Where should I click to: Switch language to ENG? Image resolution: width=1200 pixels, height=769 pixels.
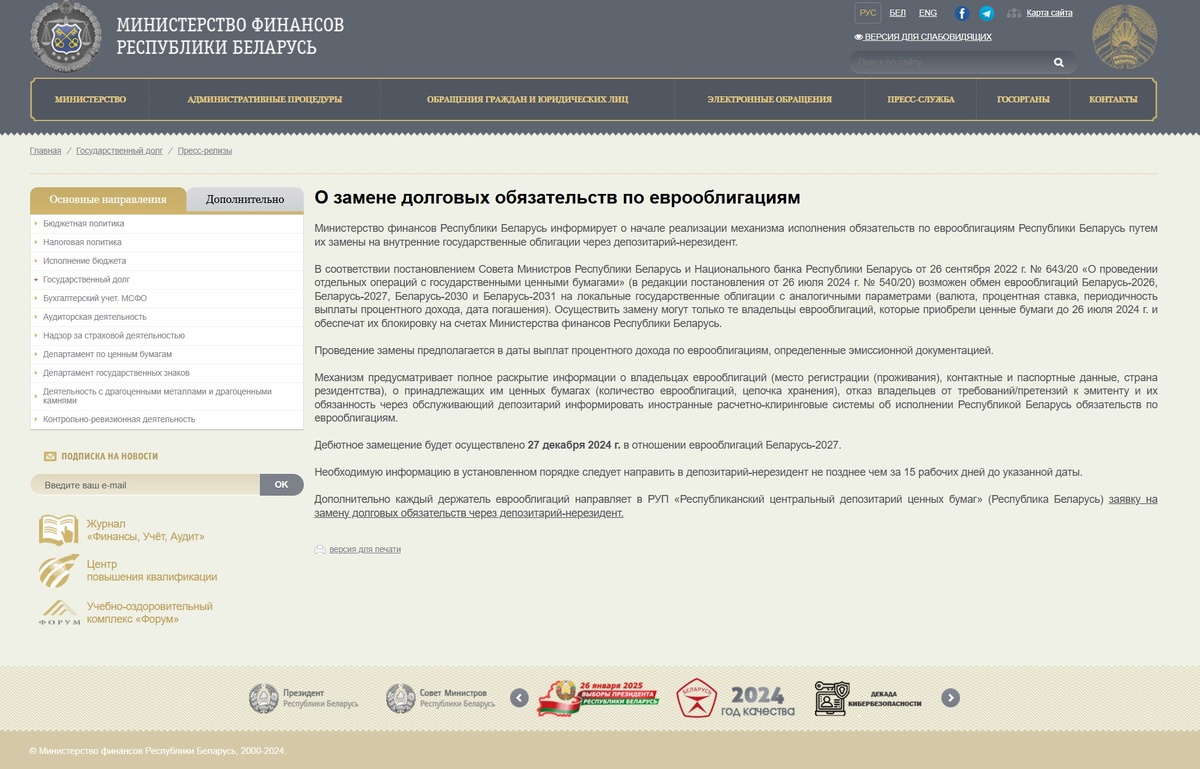click(x=928, y=13)
